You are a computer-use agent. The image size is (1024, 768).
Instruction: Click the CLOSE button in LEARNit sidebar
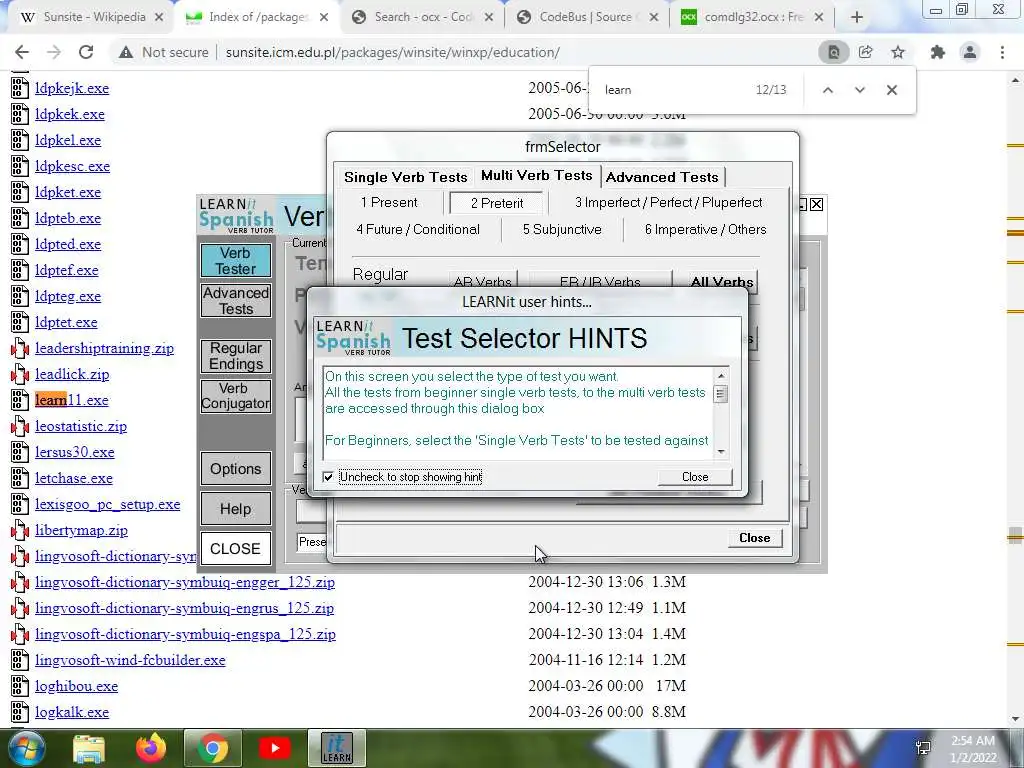[x=236, y=549]
